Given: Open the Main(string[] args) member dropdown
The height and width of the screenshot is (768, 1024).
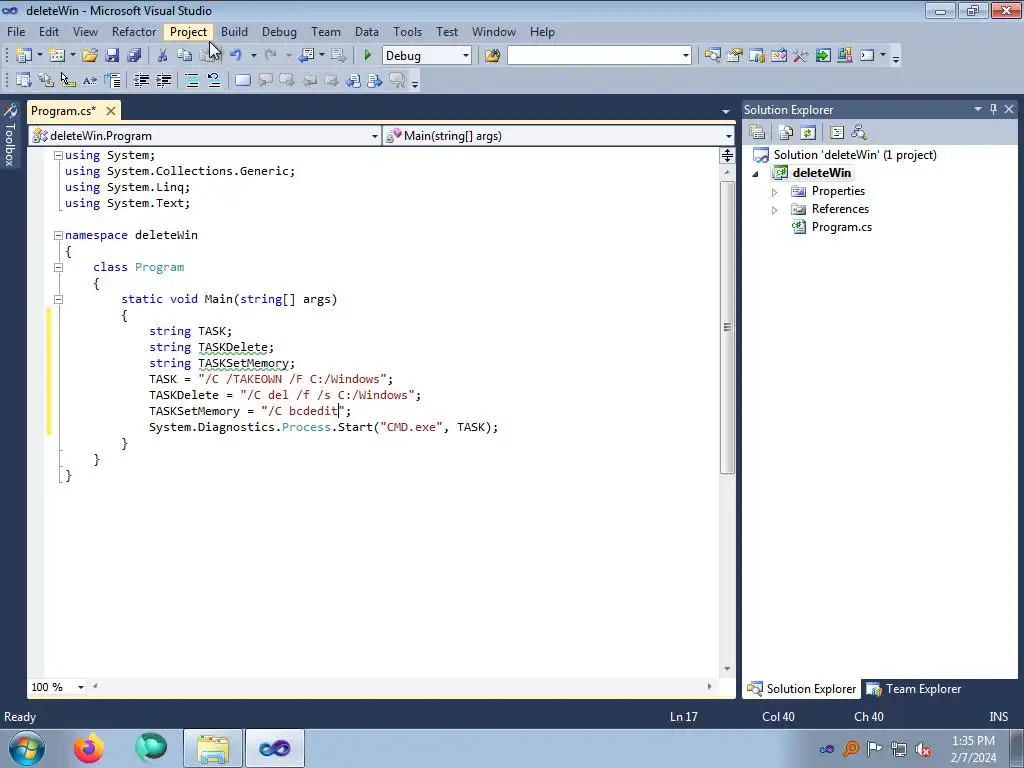Looking at the screenshot, I should 728,136.
